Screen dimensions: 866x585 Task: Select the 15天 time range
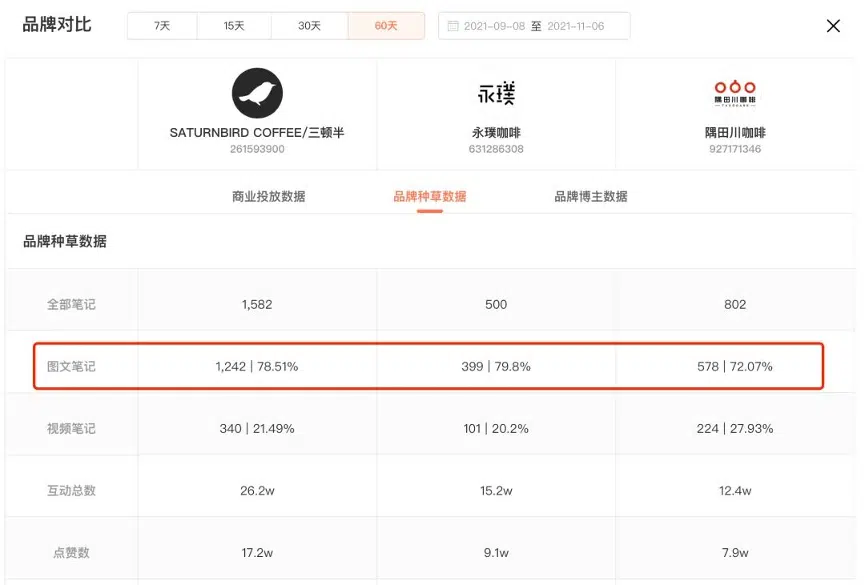[x=234, y=26]
